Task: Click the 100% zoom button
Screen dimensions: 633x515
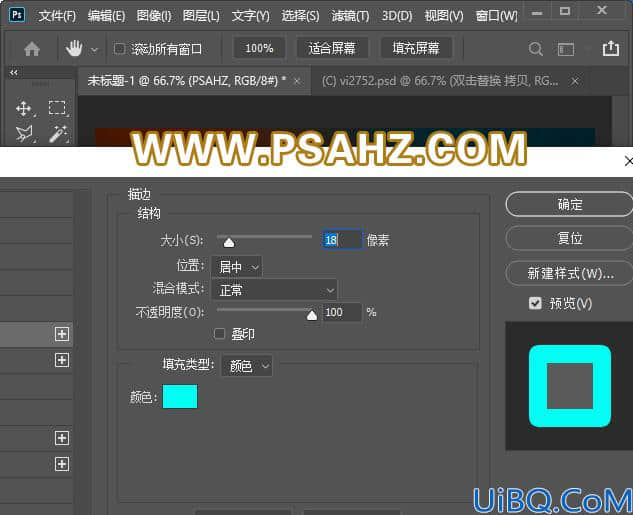Action: tap(259, 48)
